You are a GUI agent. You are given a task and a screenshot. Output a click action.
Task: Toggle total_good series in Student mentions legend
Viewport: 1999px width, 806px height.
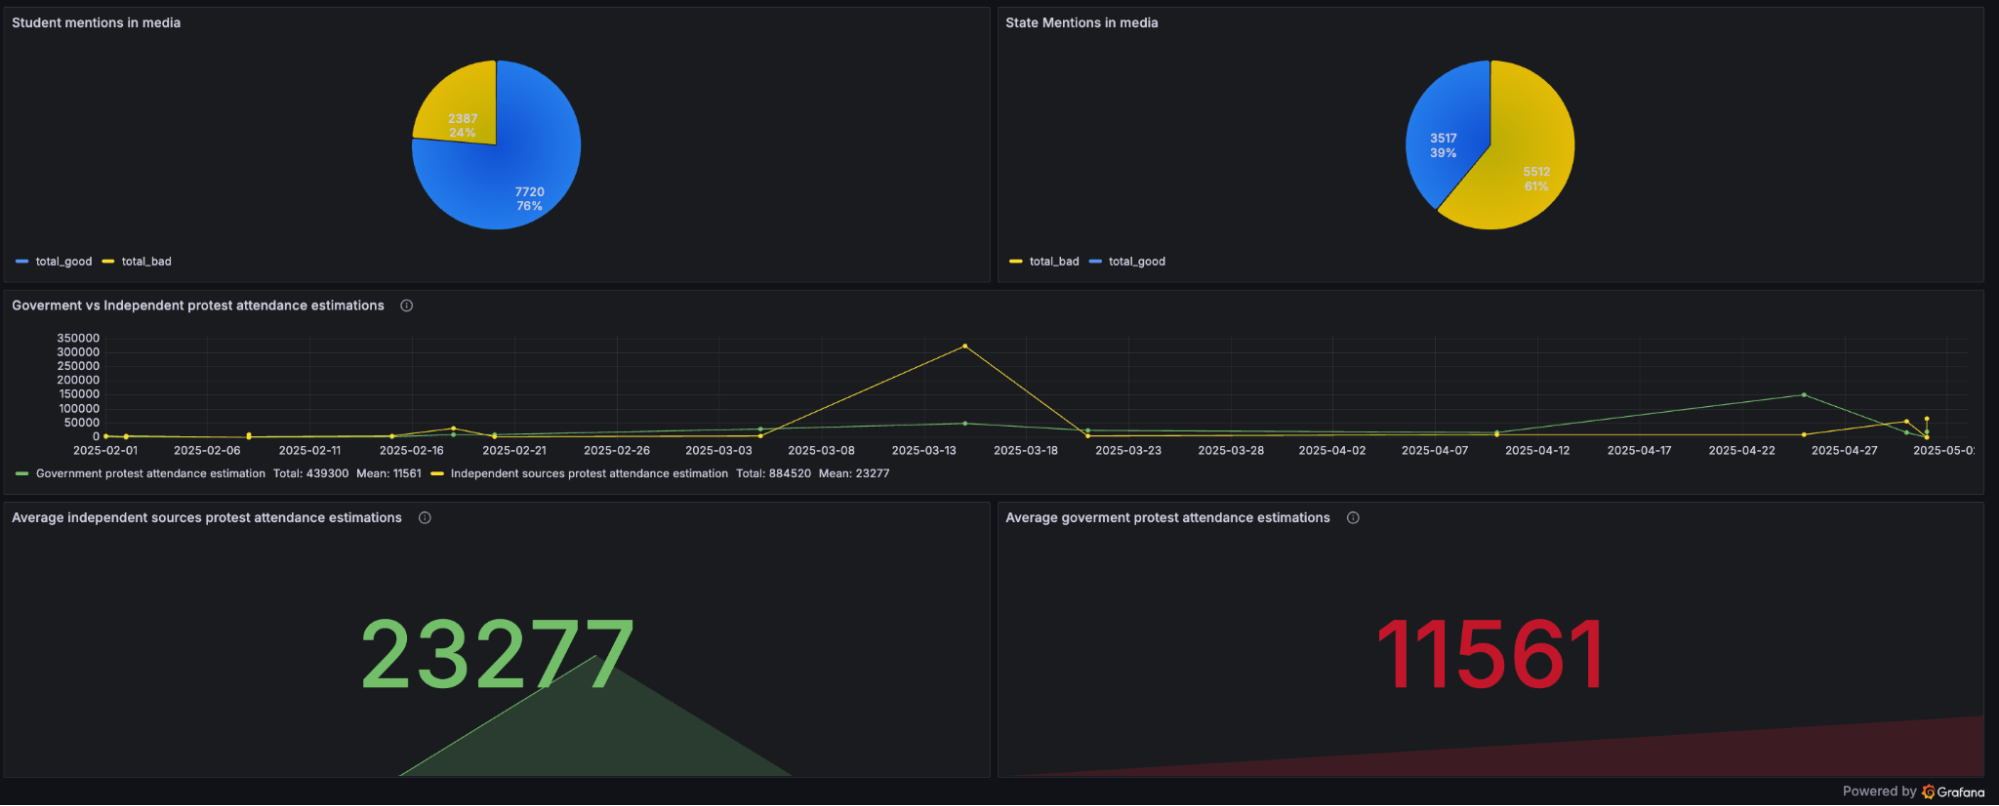pos(63,262)
